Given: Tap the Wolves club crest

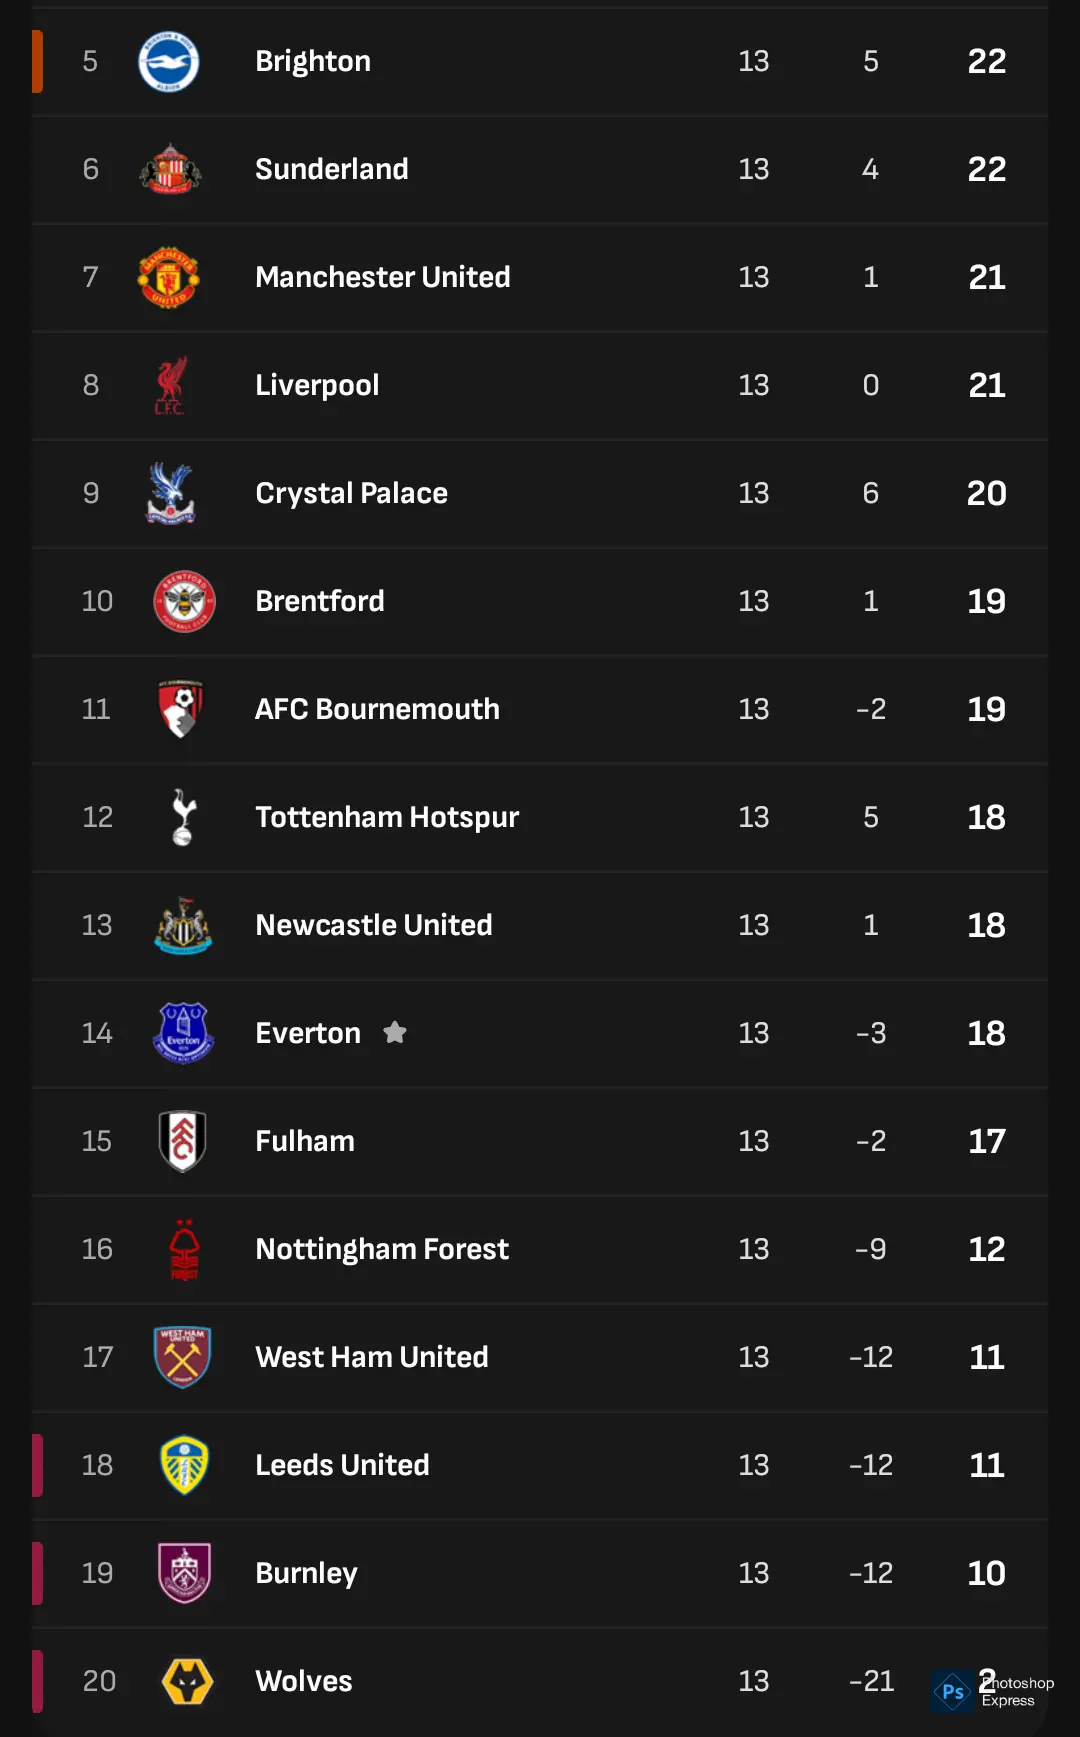Looking at the screenshot, I should click(x=187, y=1681).
